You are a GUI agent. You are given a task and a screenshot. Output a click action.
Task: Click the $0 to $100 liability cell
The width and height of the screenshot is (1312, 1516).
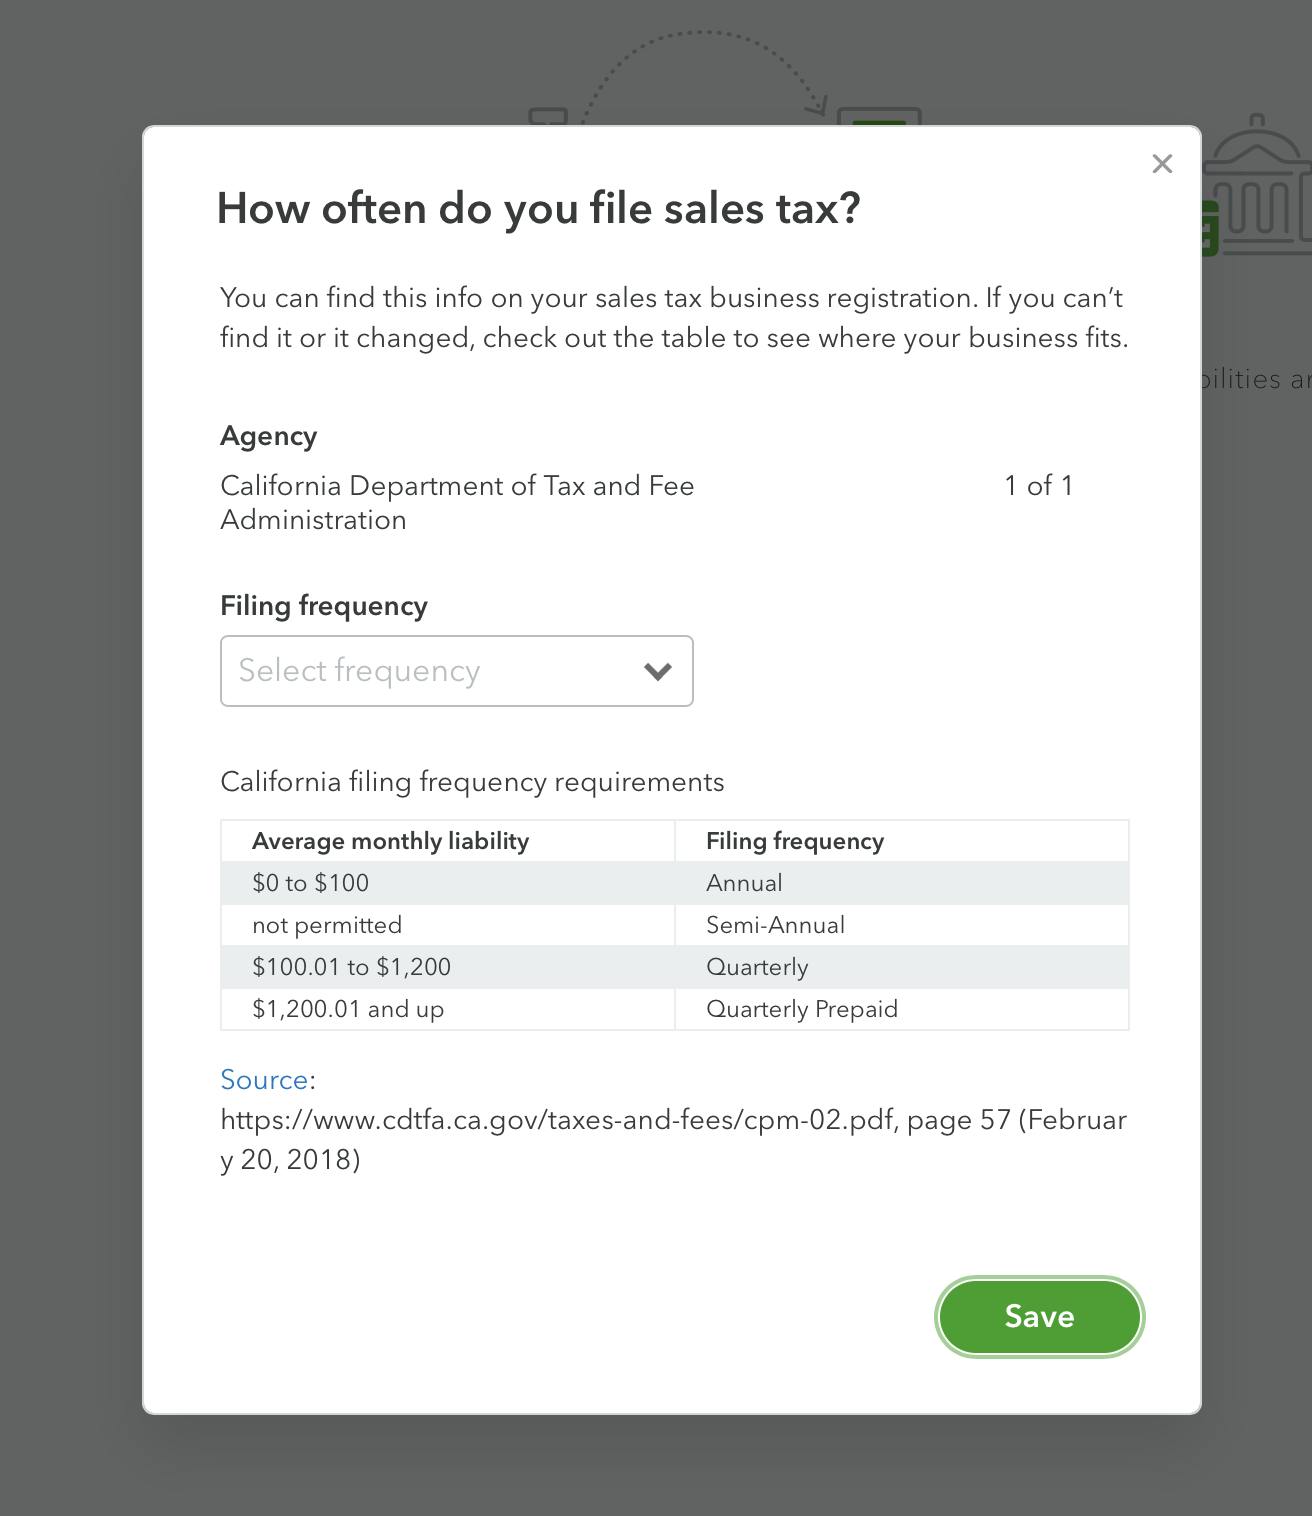(x=310, y=883)
